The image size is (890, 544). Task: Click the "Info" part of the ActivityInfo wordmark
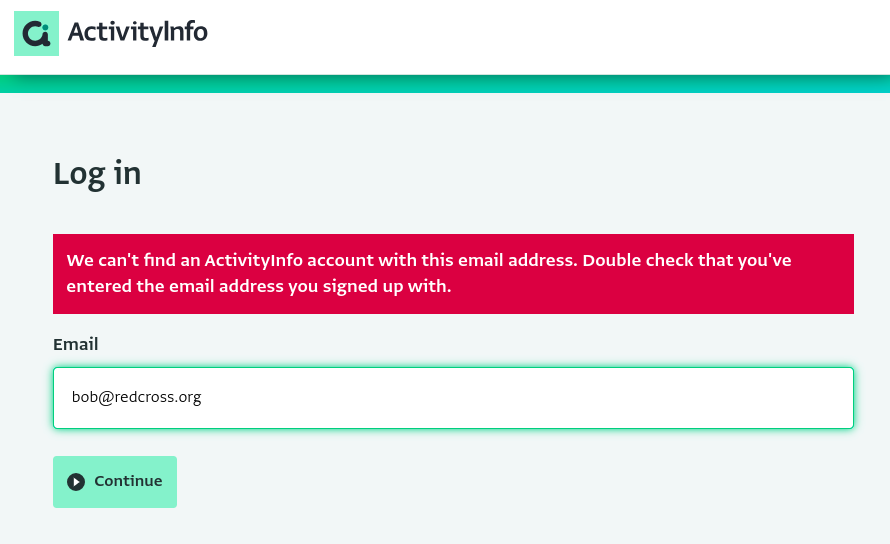[x=184, y=31]
